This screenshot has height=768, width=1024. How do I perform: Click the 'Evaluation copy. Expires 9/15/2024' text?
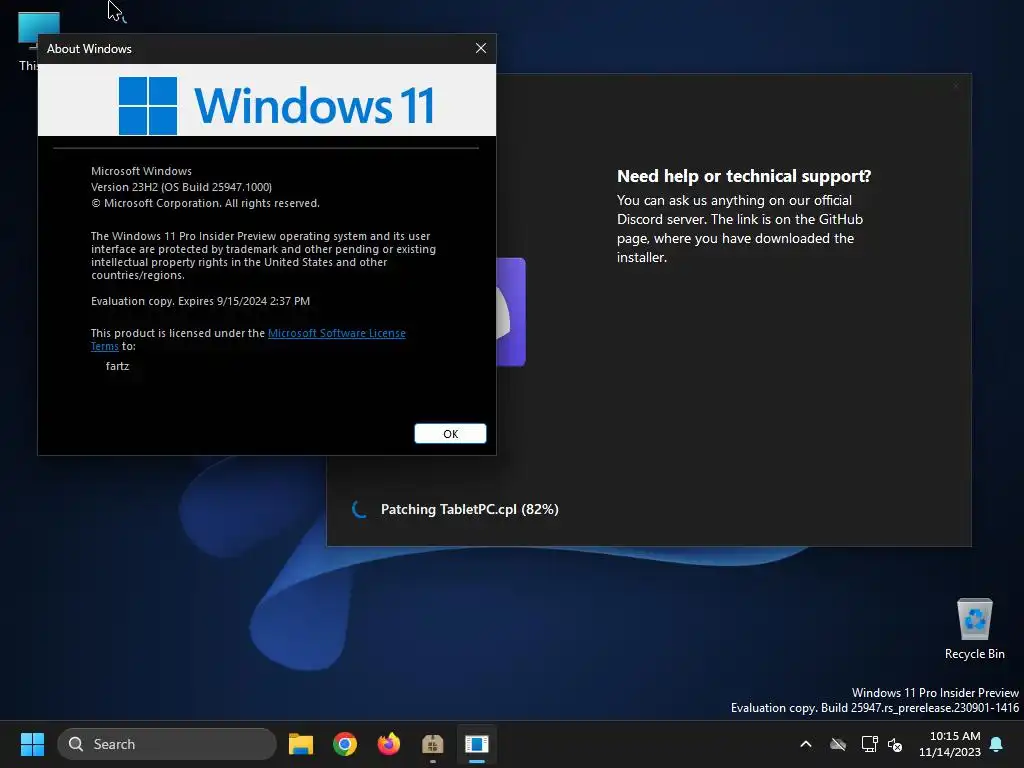[200, 301]
